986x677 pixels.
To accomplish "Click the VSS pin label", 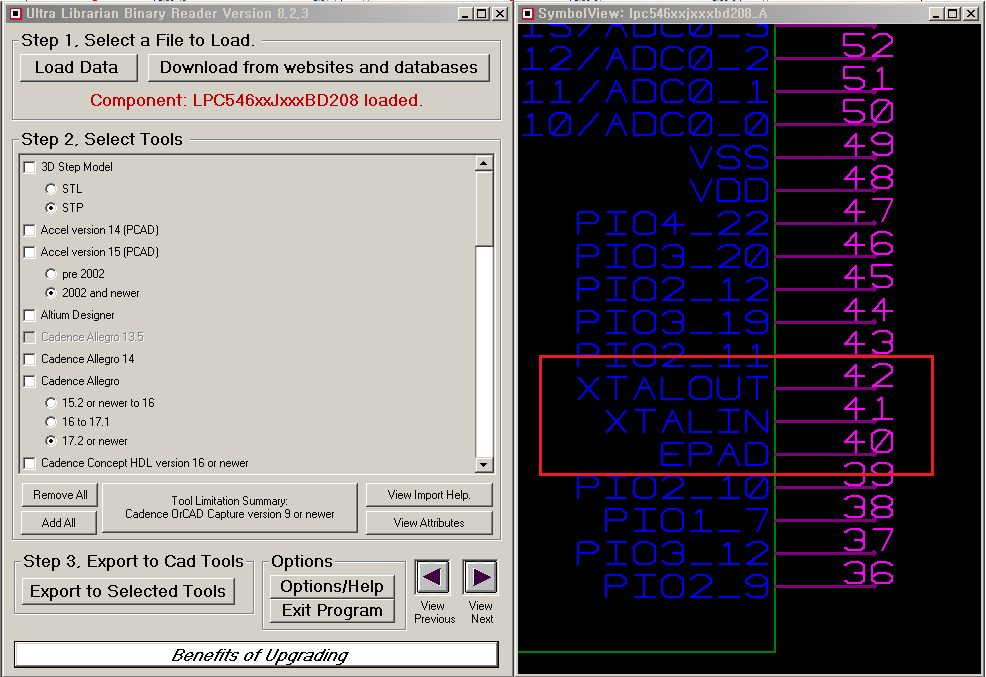I will pos(729,157).
